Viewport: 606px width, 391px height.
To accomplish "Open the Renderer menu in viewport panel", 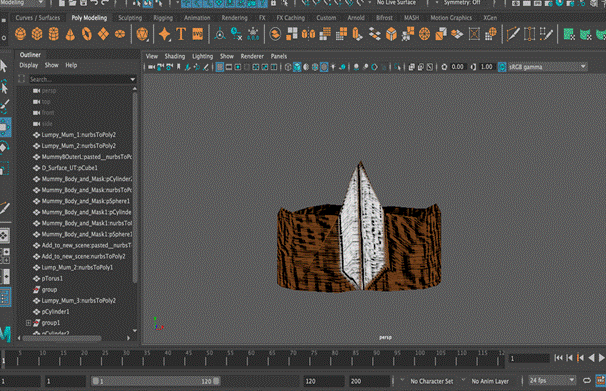I will click(x=252, y=56).
